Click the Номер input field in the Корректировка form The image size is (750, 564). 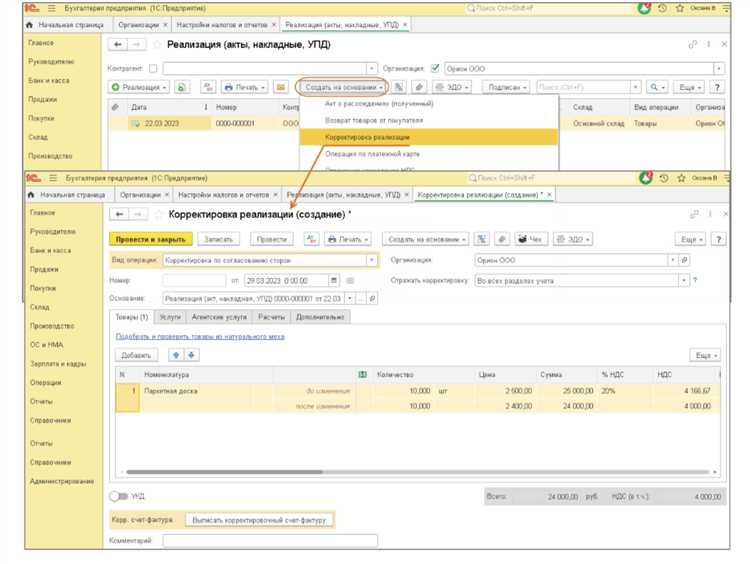click(194, 280)
